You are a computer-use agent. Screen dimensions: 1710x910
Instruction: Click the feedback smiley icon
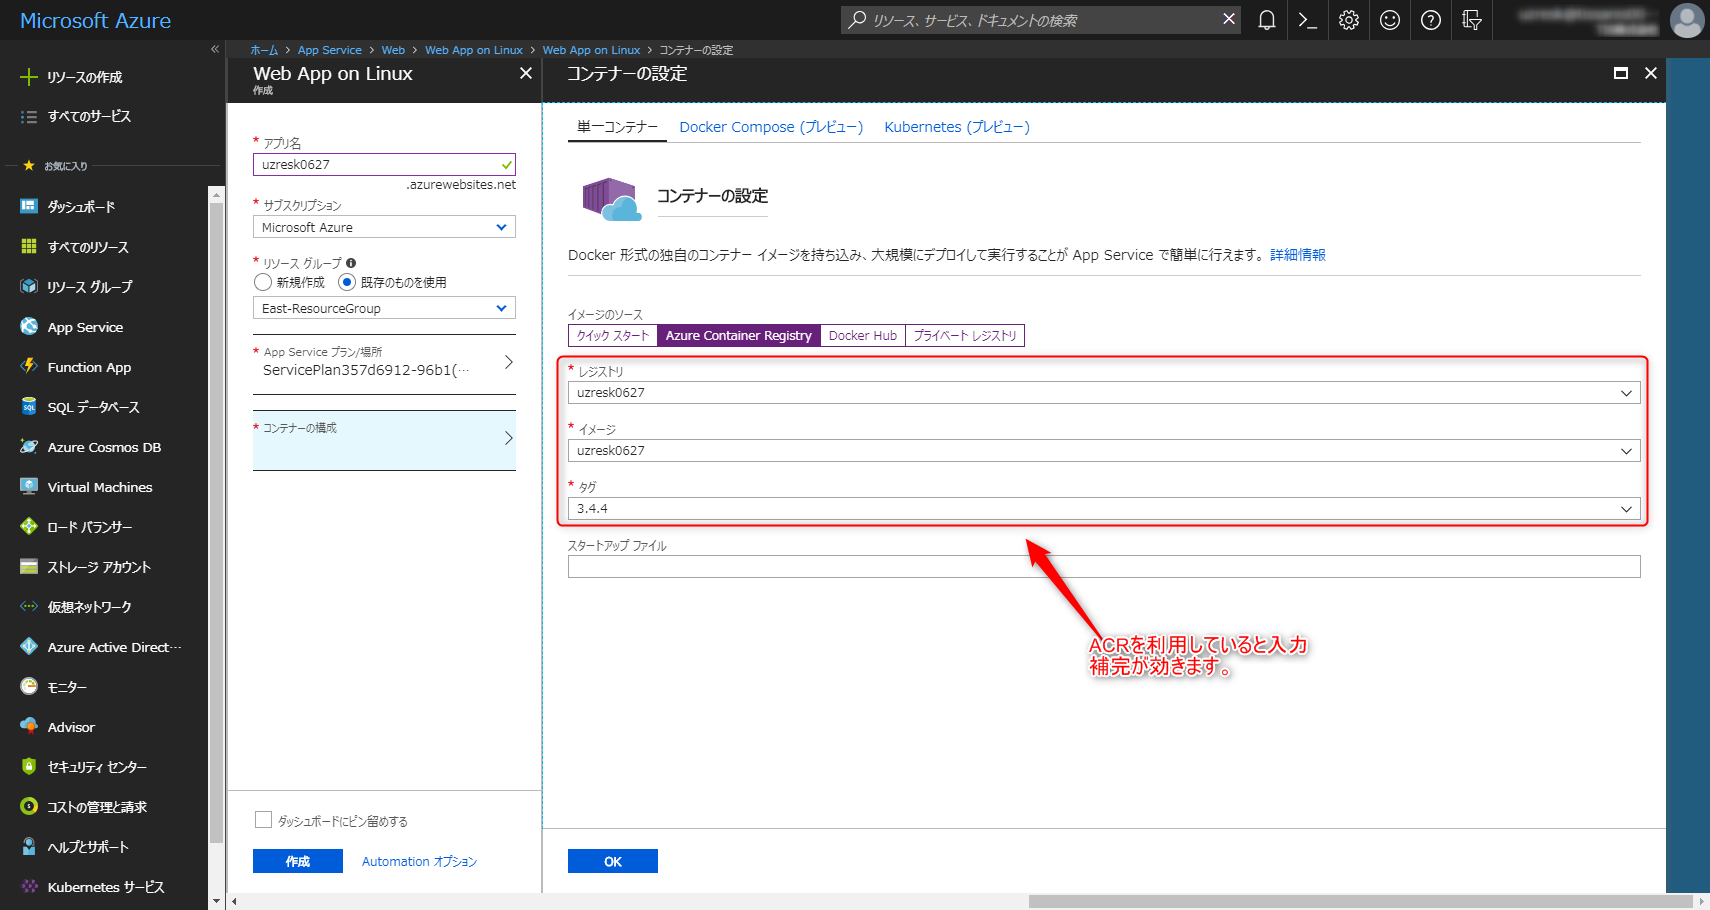[x=1390, y=20]
